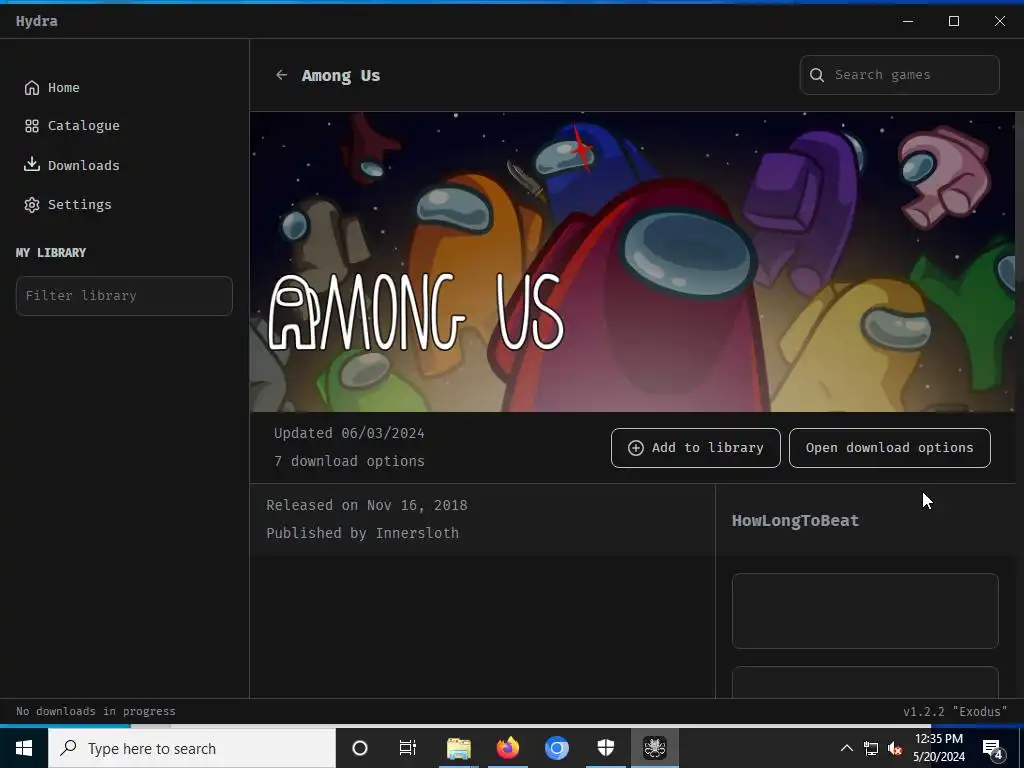The width and height of the screenshot is (1024, 768).
Task: Click the Catalogue grid icon in the sidebar
Action: (31, 126)
